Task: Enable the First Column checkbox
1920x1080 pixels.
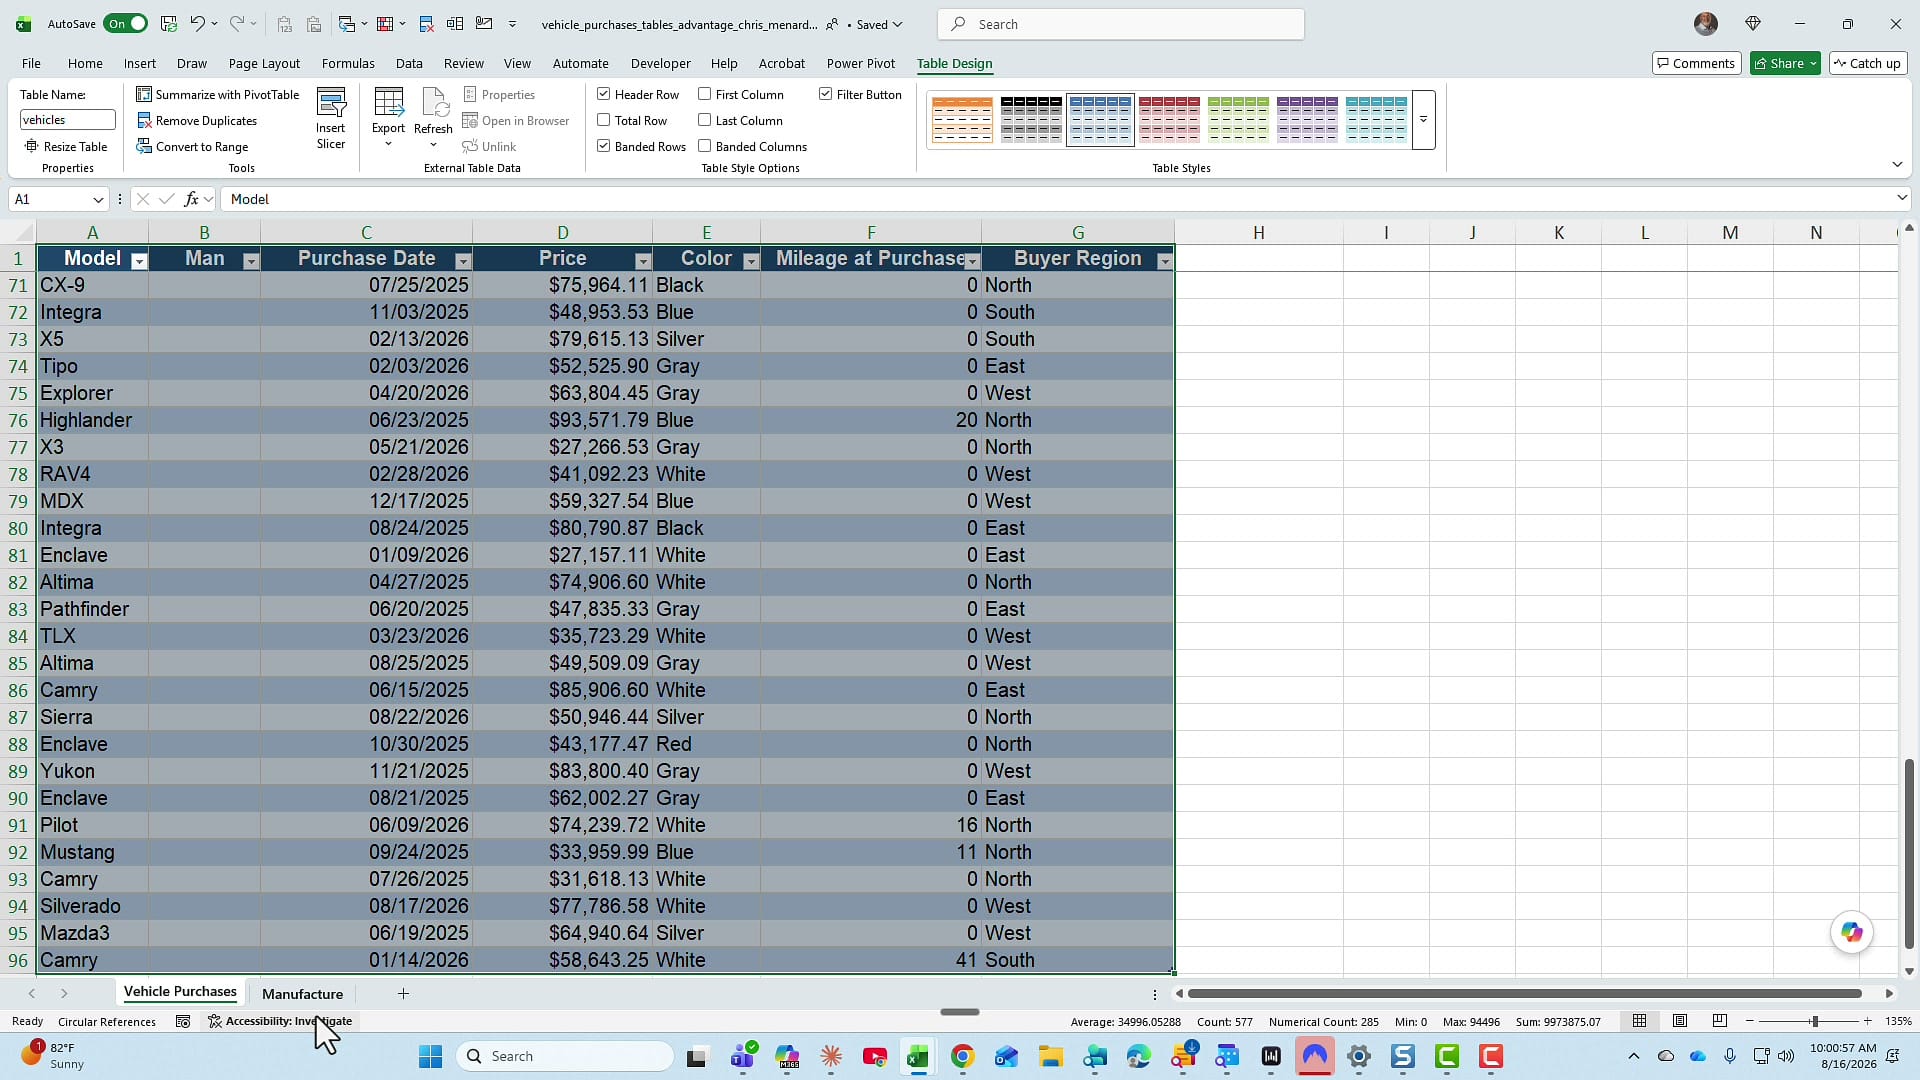Action: tap(705, 94)
